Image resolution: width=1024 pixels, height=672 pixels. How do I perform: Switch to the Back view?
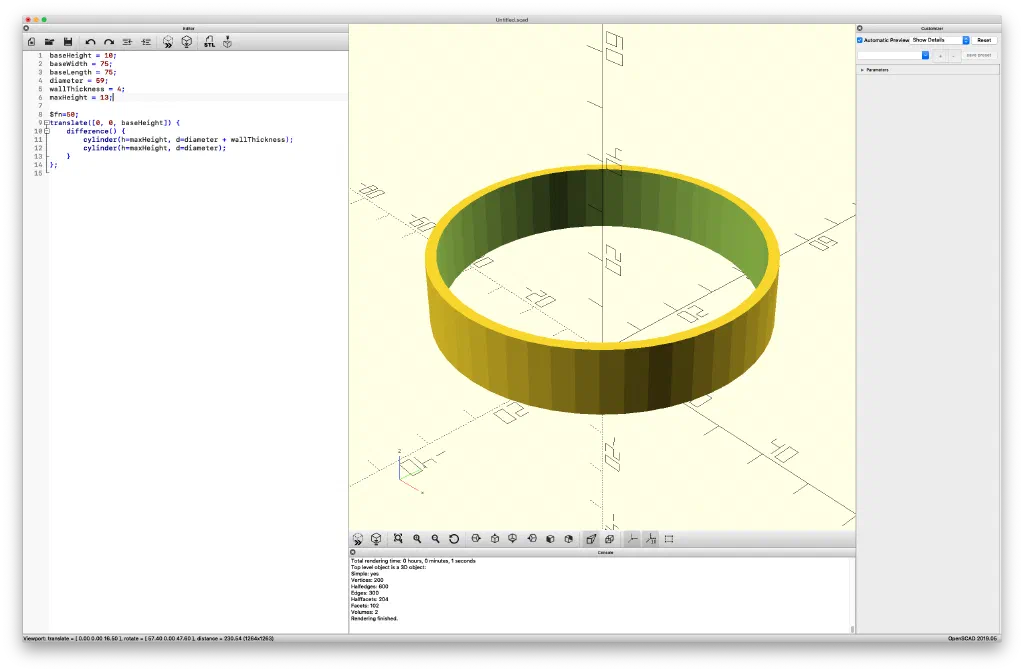[569, 539]
